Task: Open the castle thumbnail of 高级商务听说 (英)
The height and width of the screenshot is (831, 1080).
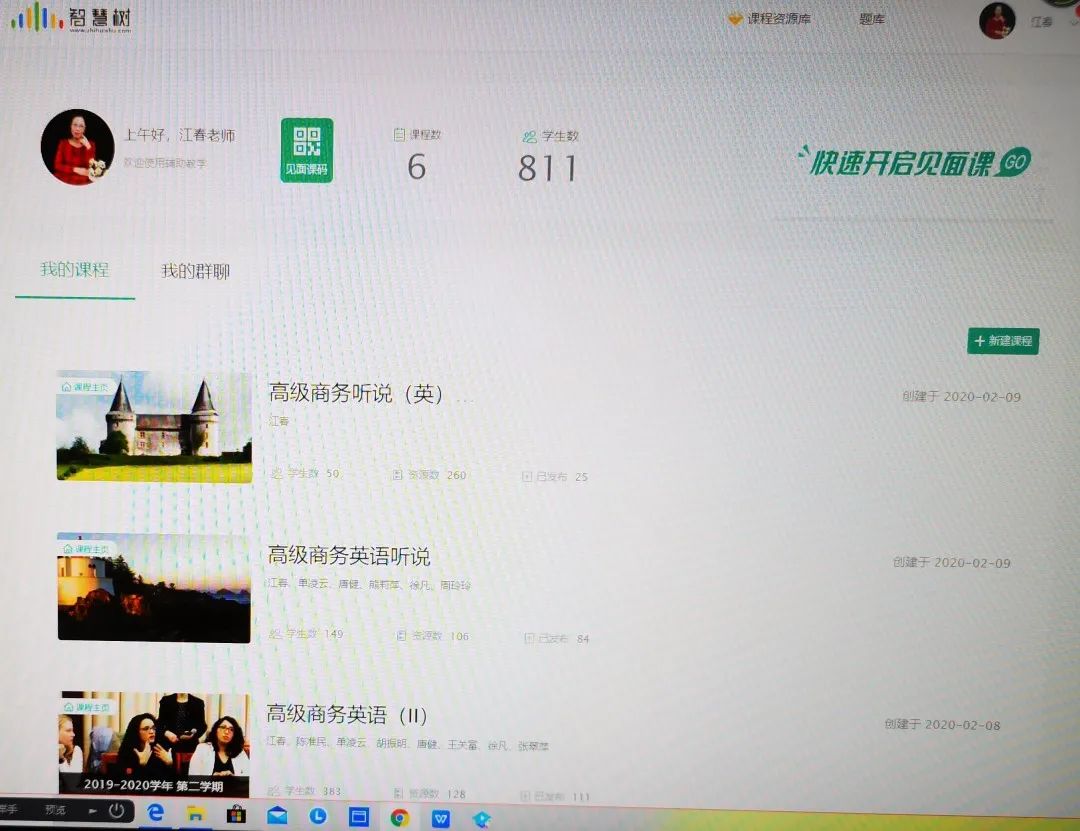Action: (x=154, y=427)
